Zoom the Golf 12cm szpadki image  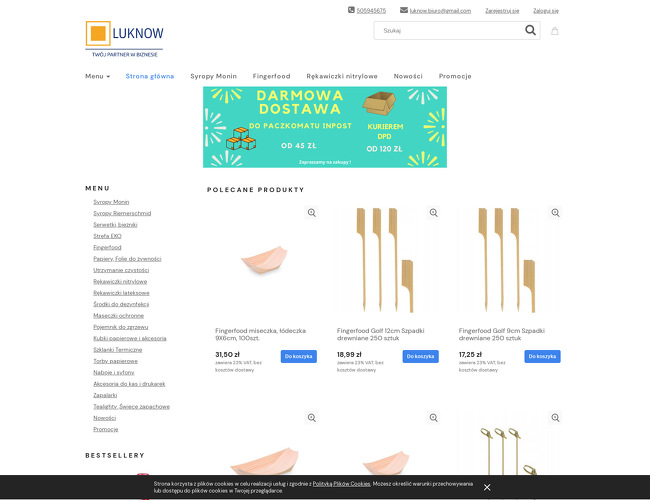tap(434, 213)
